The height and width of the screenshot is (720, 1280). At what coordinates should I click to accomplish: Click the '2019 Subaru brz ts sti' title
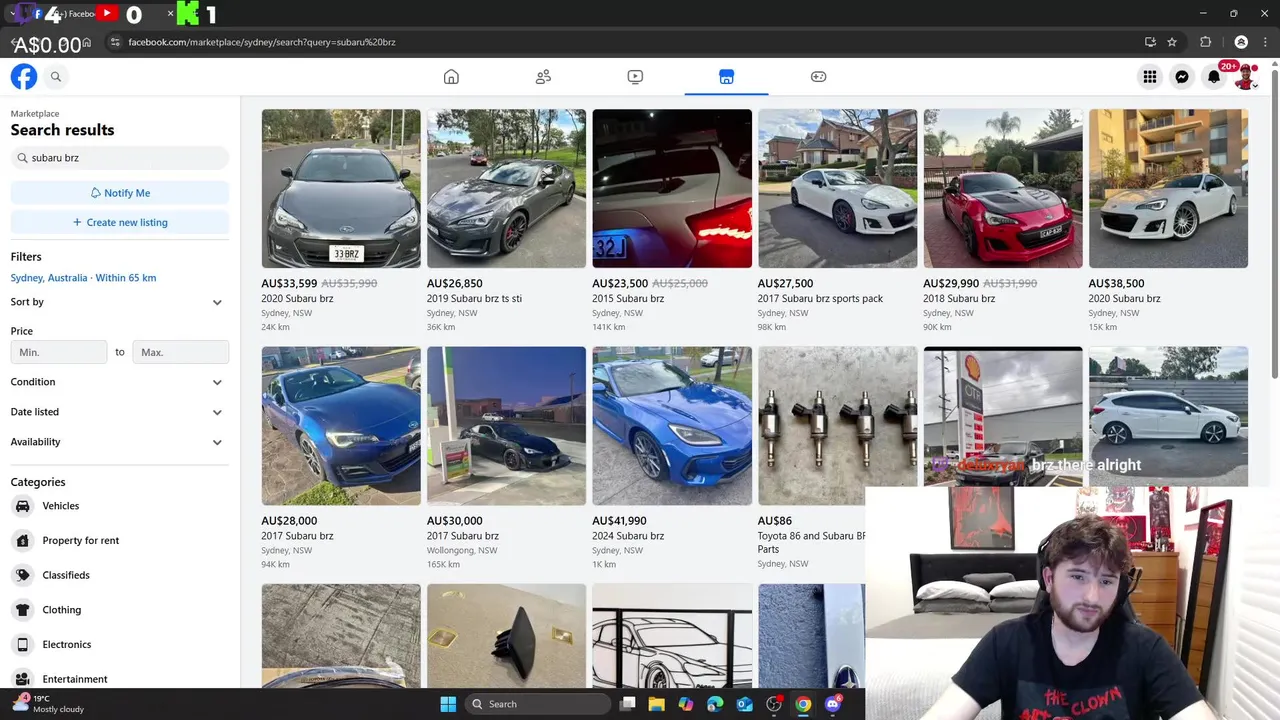(x=474, y=299)
